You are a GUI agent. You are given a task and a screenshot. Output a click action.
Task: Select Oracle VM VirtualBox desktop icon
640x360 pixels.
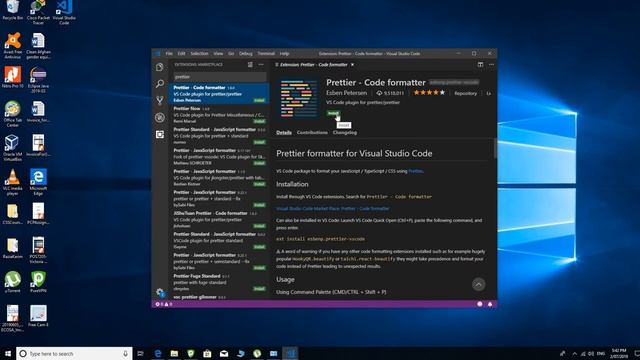click(13, 148)
